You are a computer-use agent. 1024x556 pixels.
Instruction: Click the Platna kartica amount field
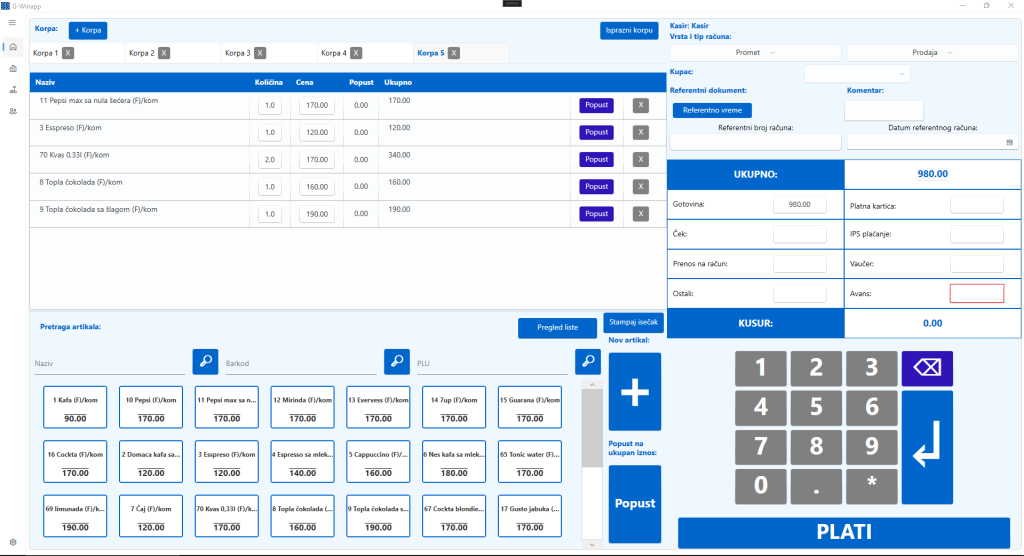click(x=976, y=205)
